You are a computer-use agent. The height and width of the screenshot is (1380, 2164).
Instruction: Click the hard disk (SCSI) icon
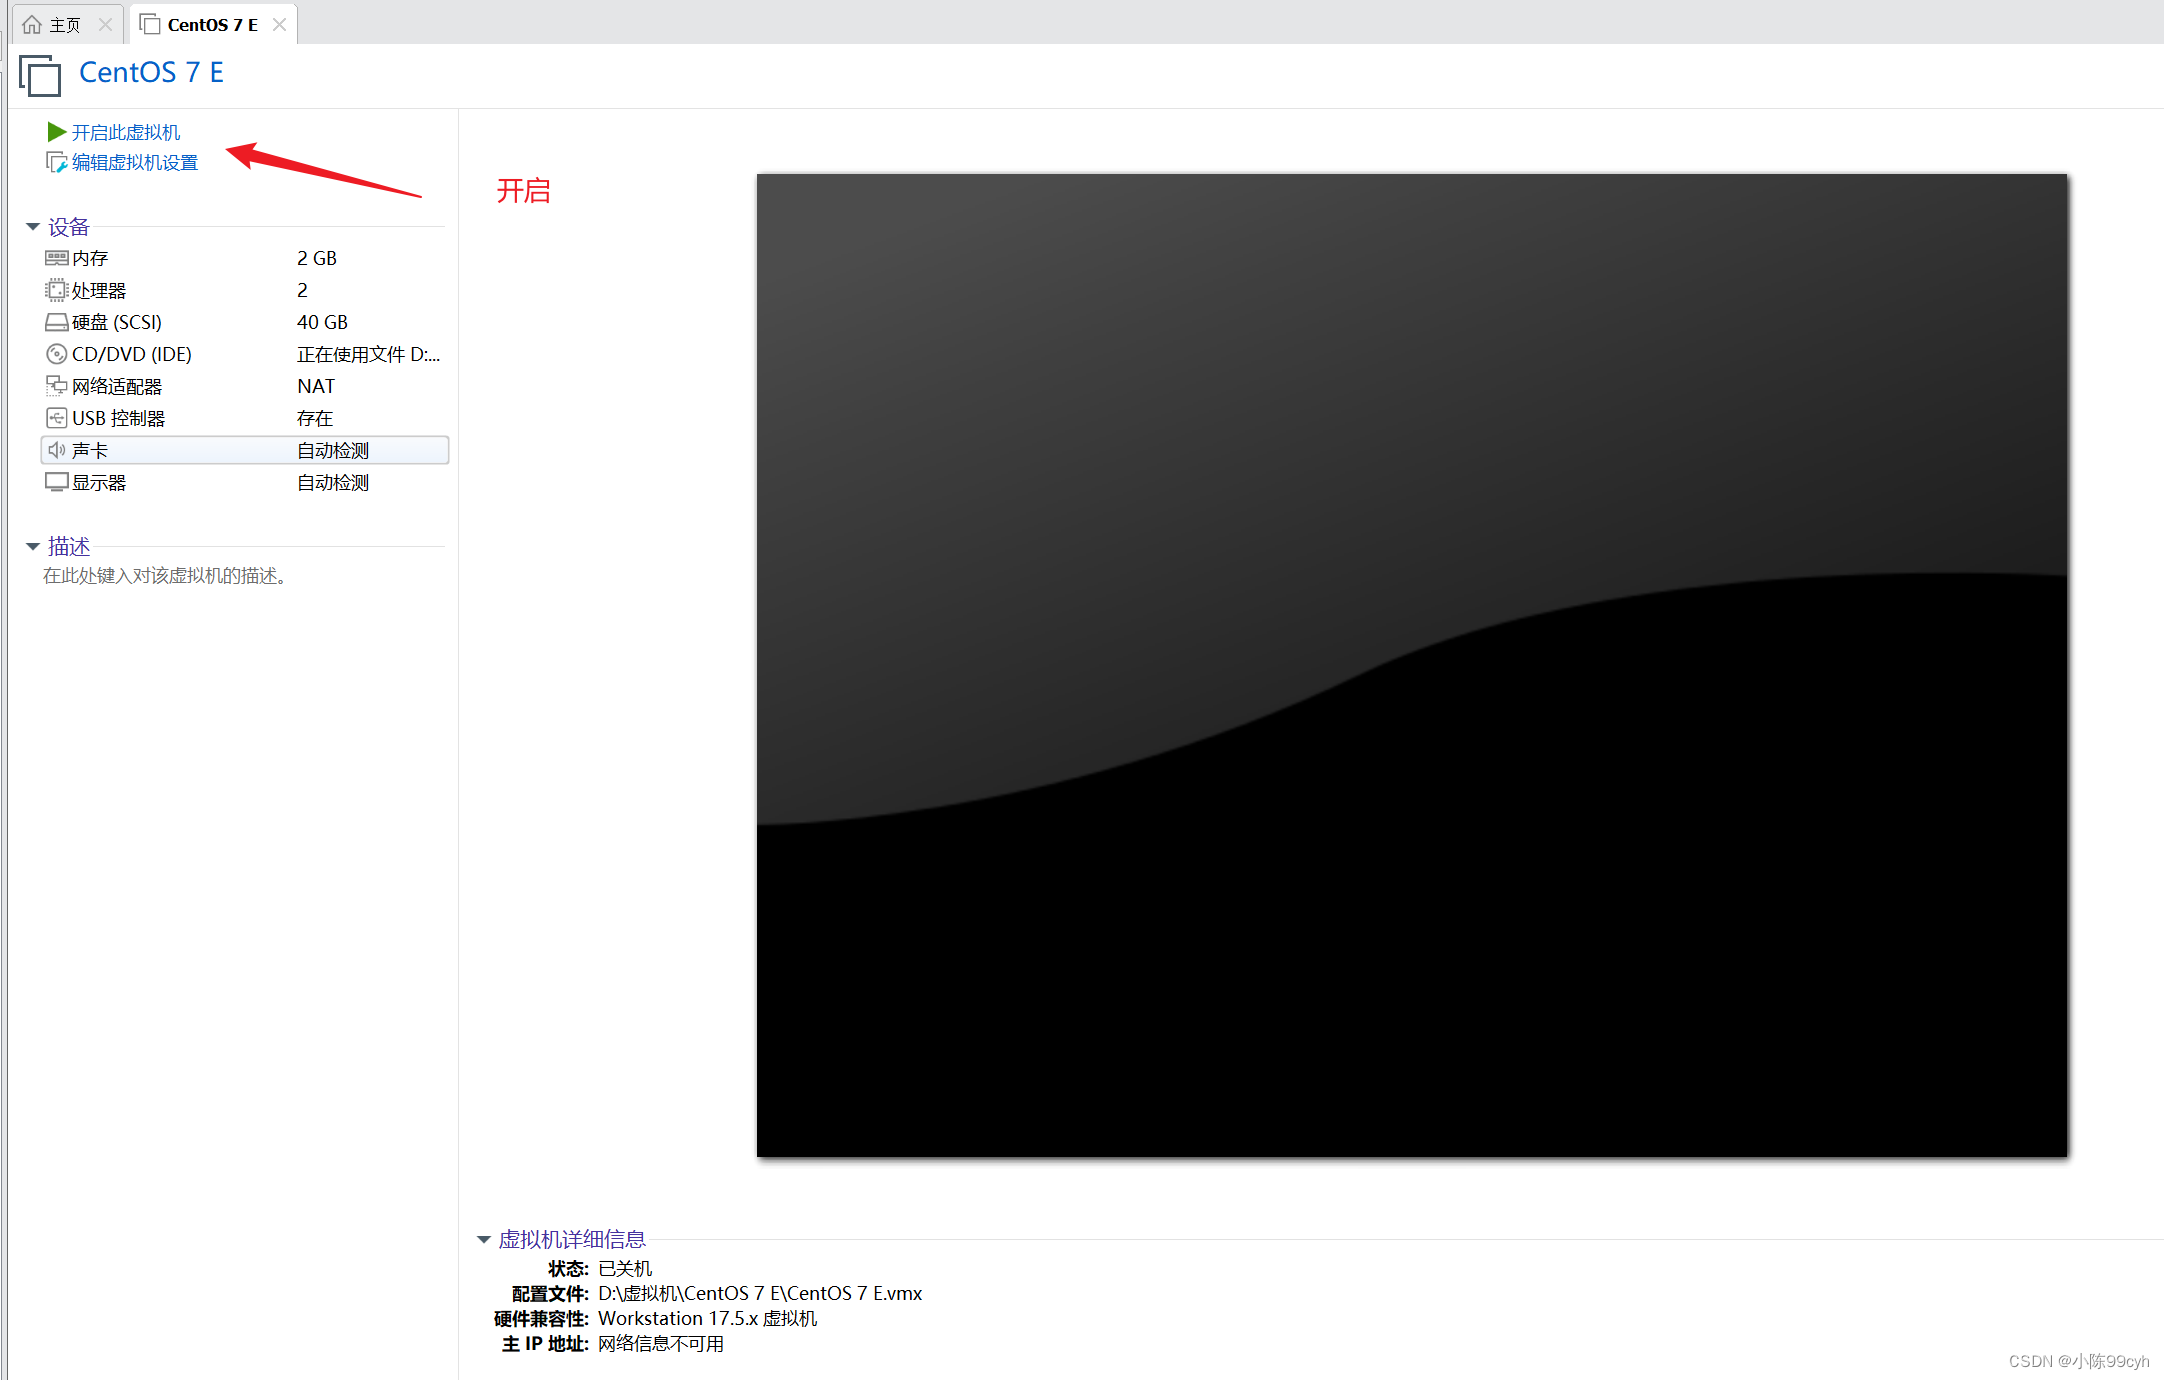(x=56, y=322)
